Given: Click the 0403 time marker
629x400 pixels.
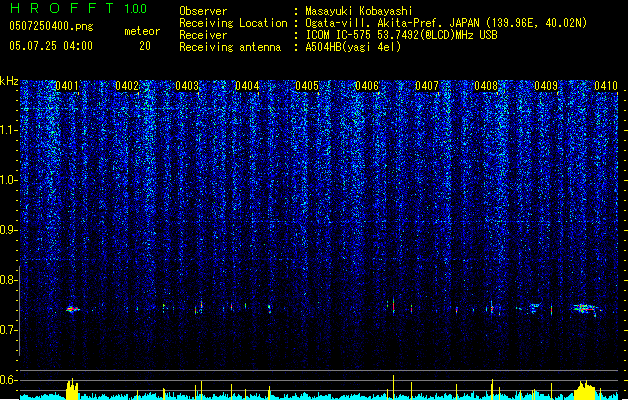Looking at the screenshot, I should [187, 86].
